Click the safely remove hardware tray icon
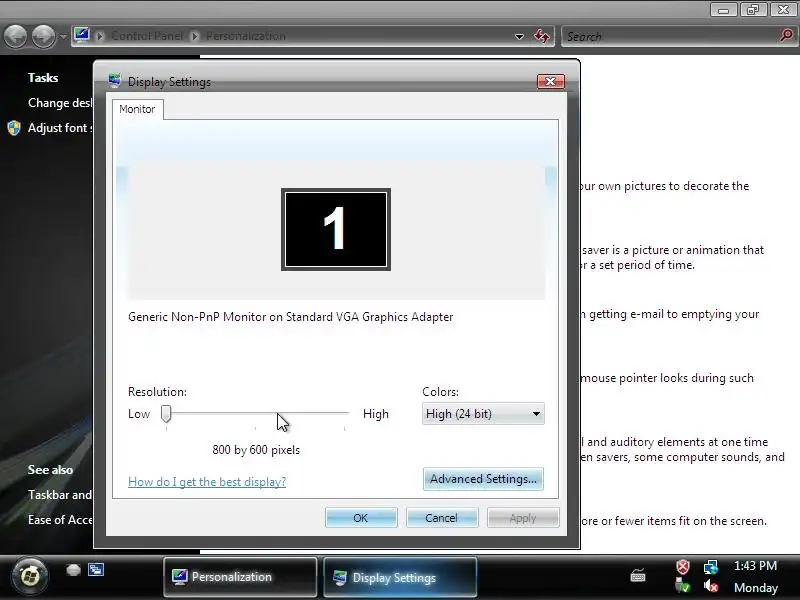 683,586
